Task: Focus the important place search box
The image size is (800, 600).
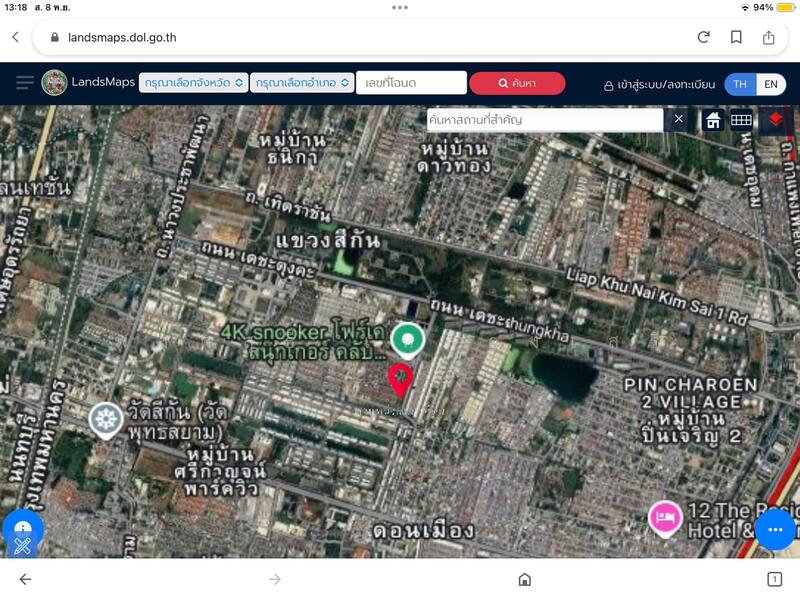Action: [544, 120]
